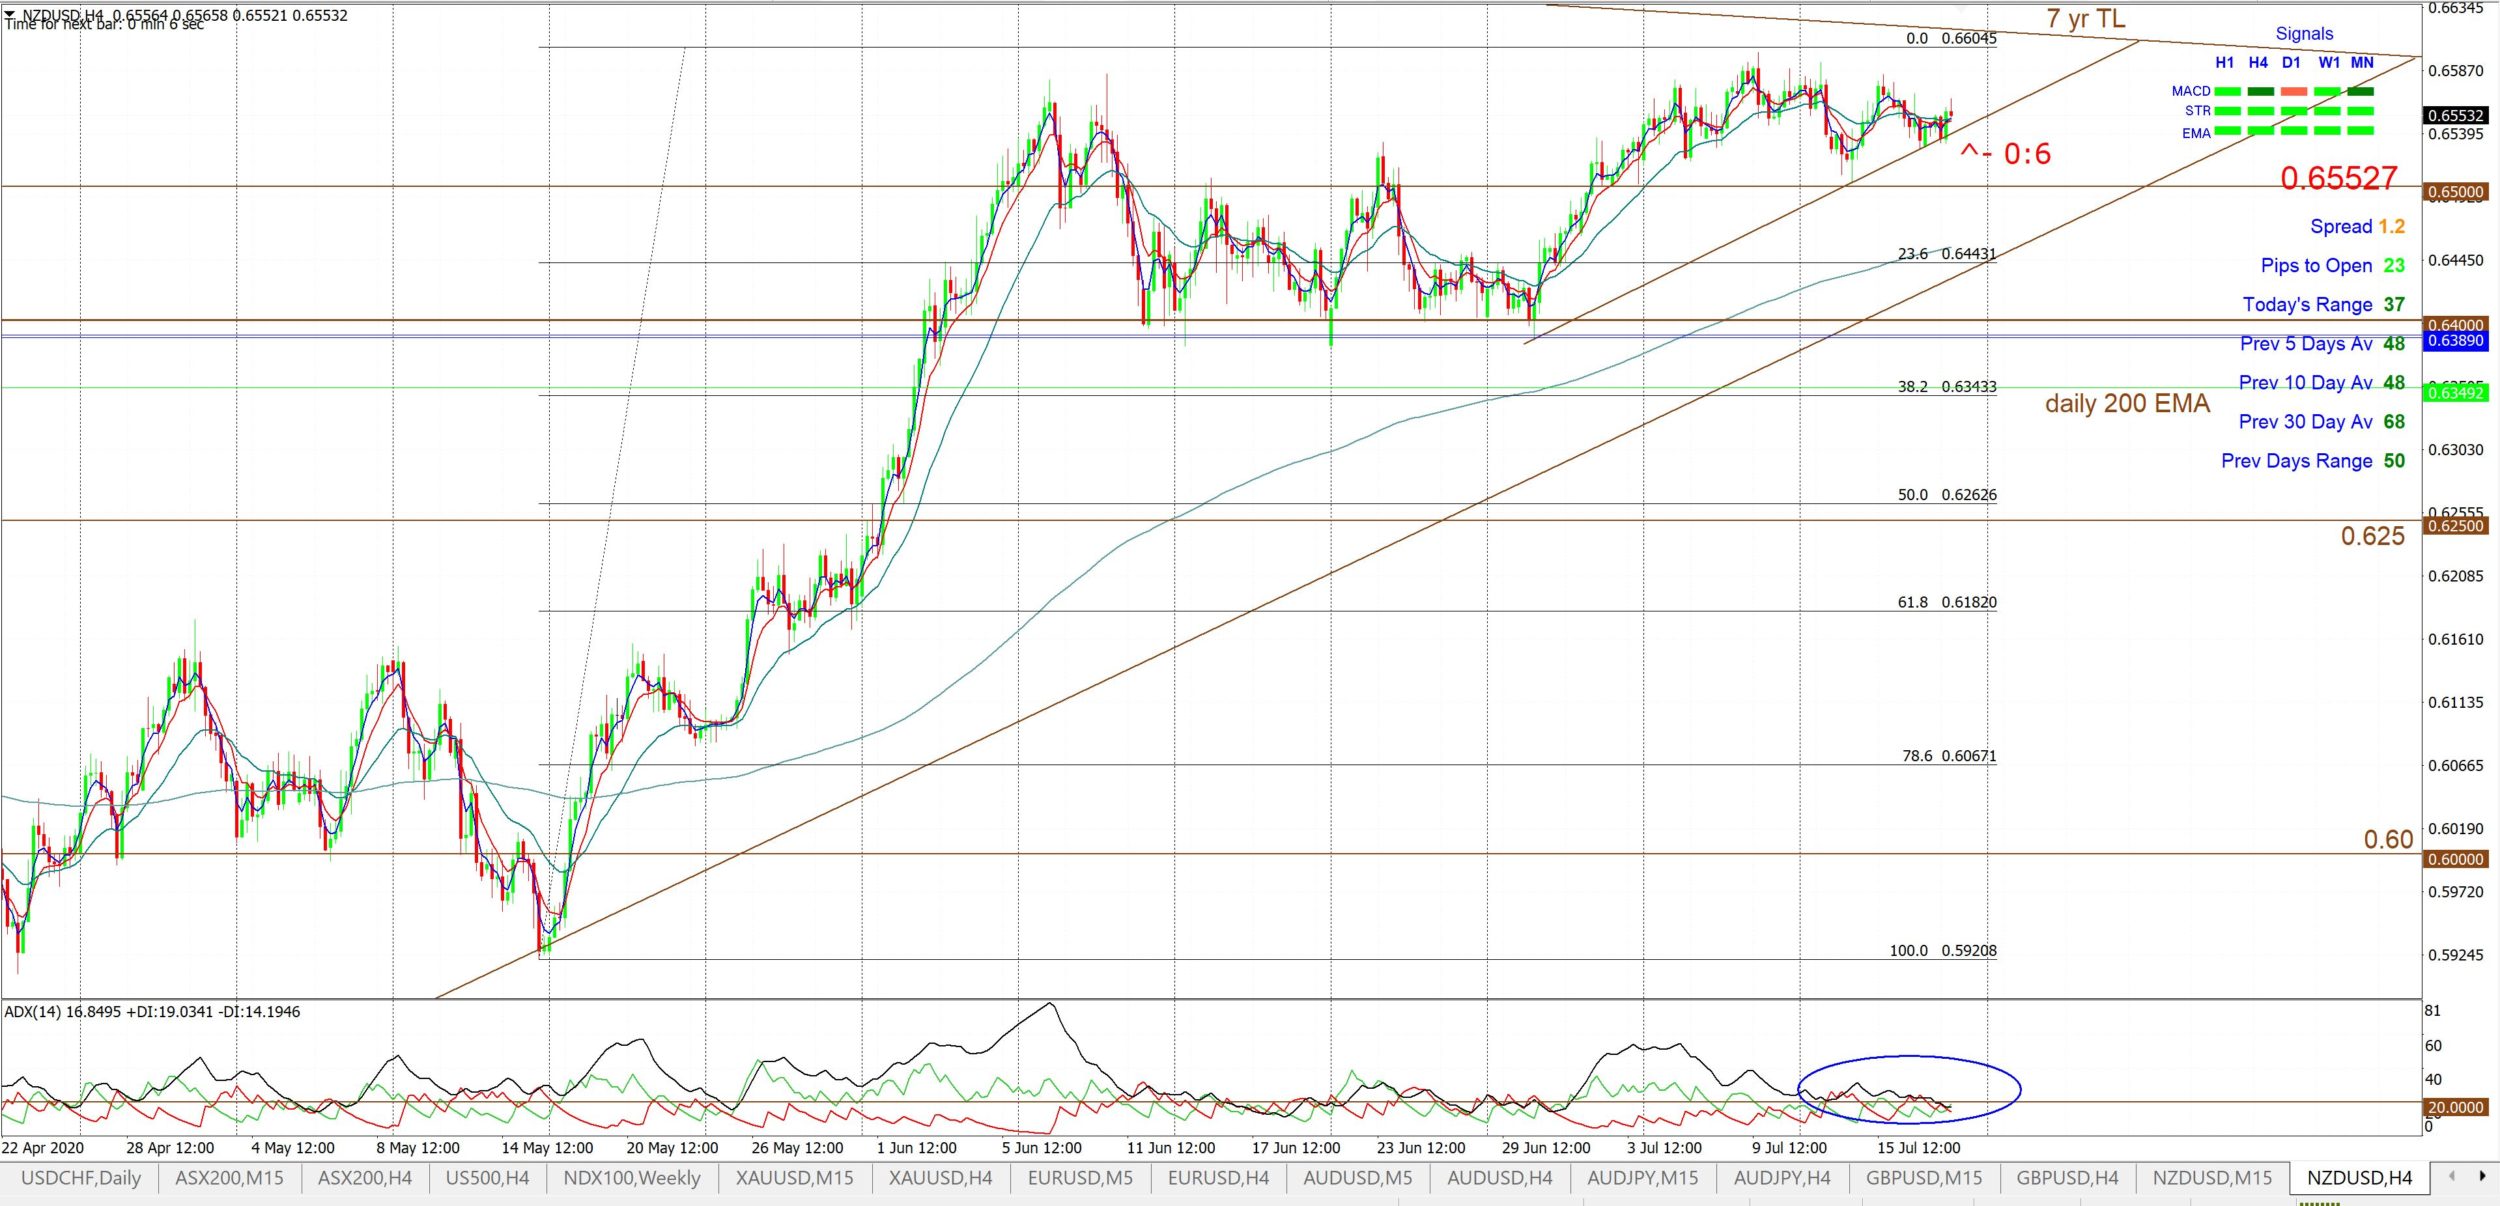
Task: Click the 'Prev Days Range 50' readout
Action: pyautogui.click(x=2312, y=461)
